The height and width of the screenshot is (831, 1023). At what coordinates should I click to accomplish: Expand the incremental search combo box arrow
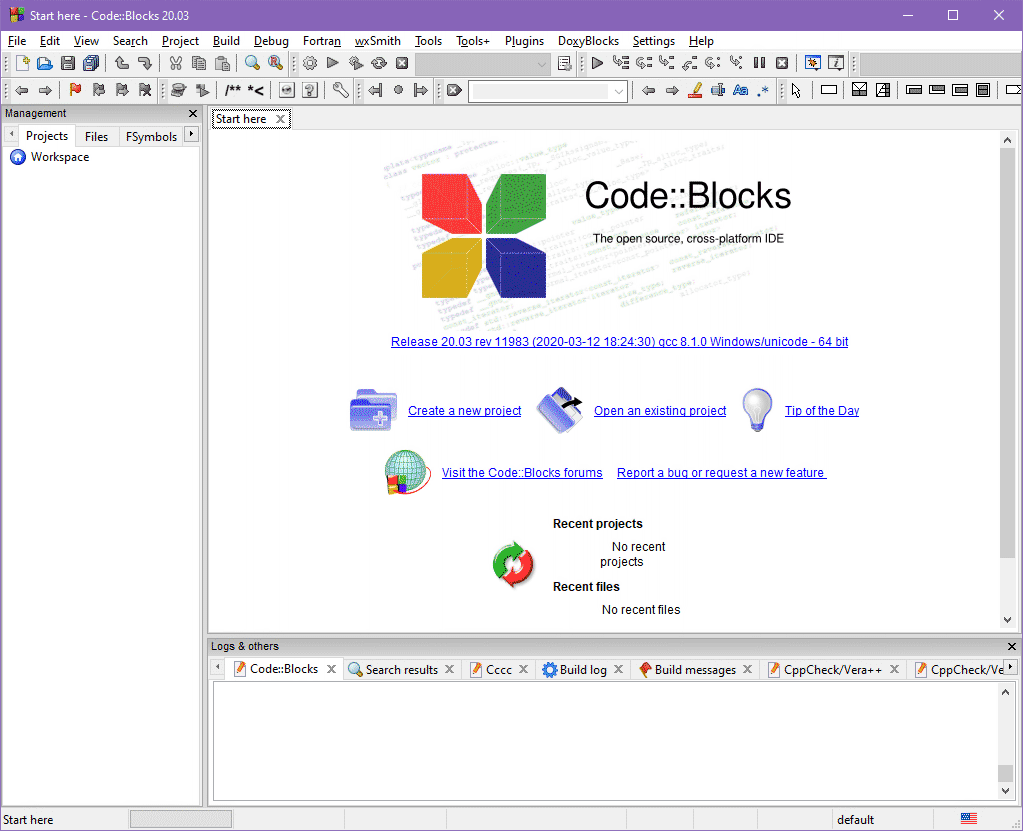[x=619, y=91]
